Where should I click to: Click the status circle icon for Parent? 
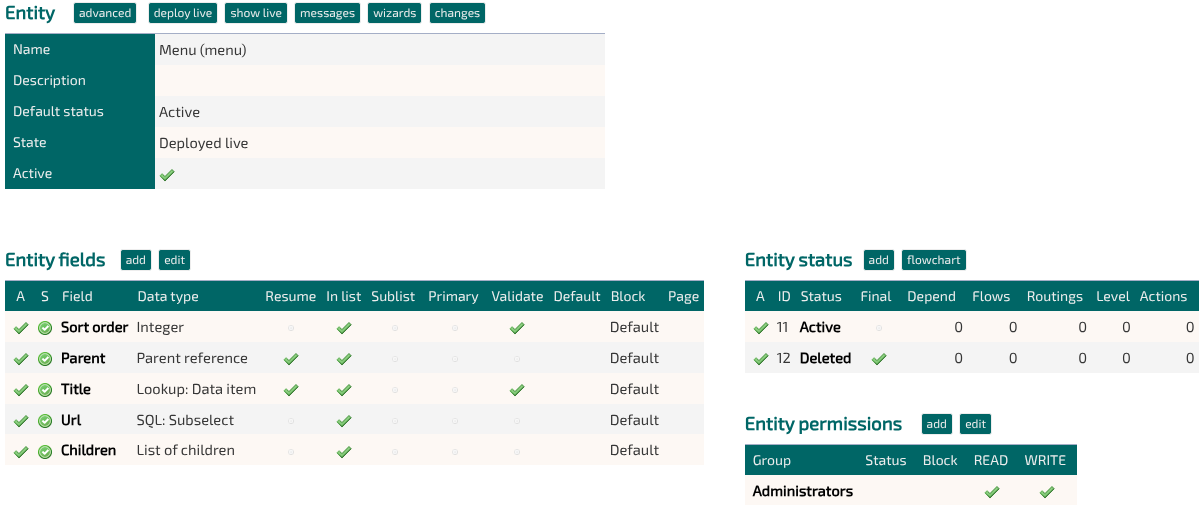click(x=45, y=359)
